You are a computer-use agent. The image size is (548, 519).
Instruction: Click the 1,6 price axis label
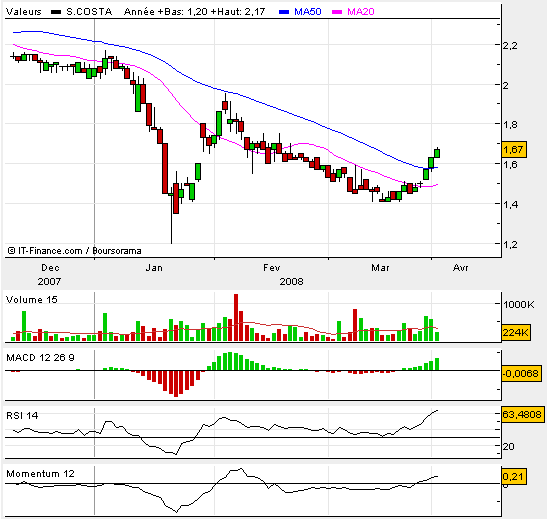click(510, 164)
